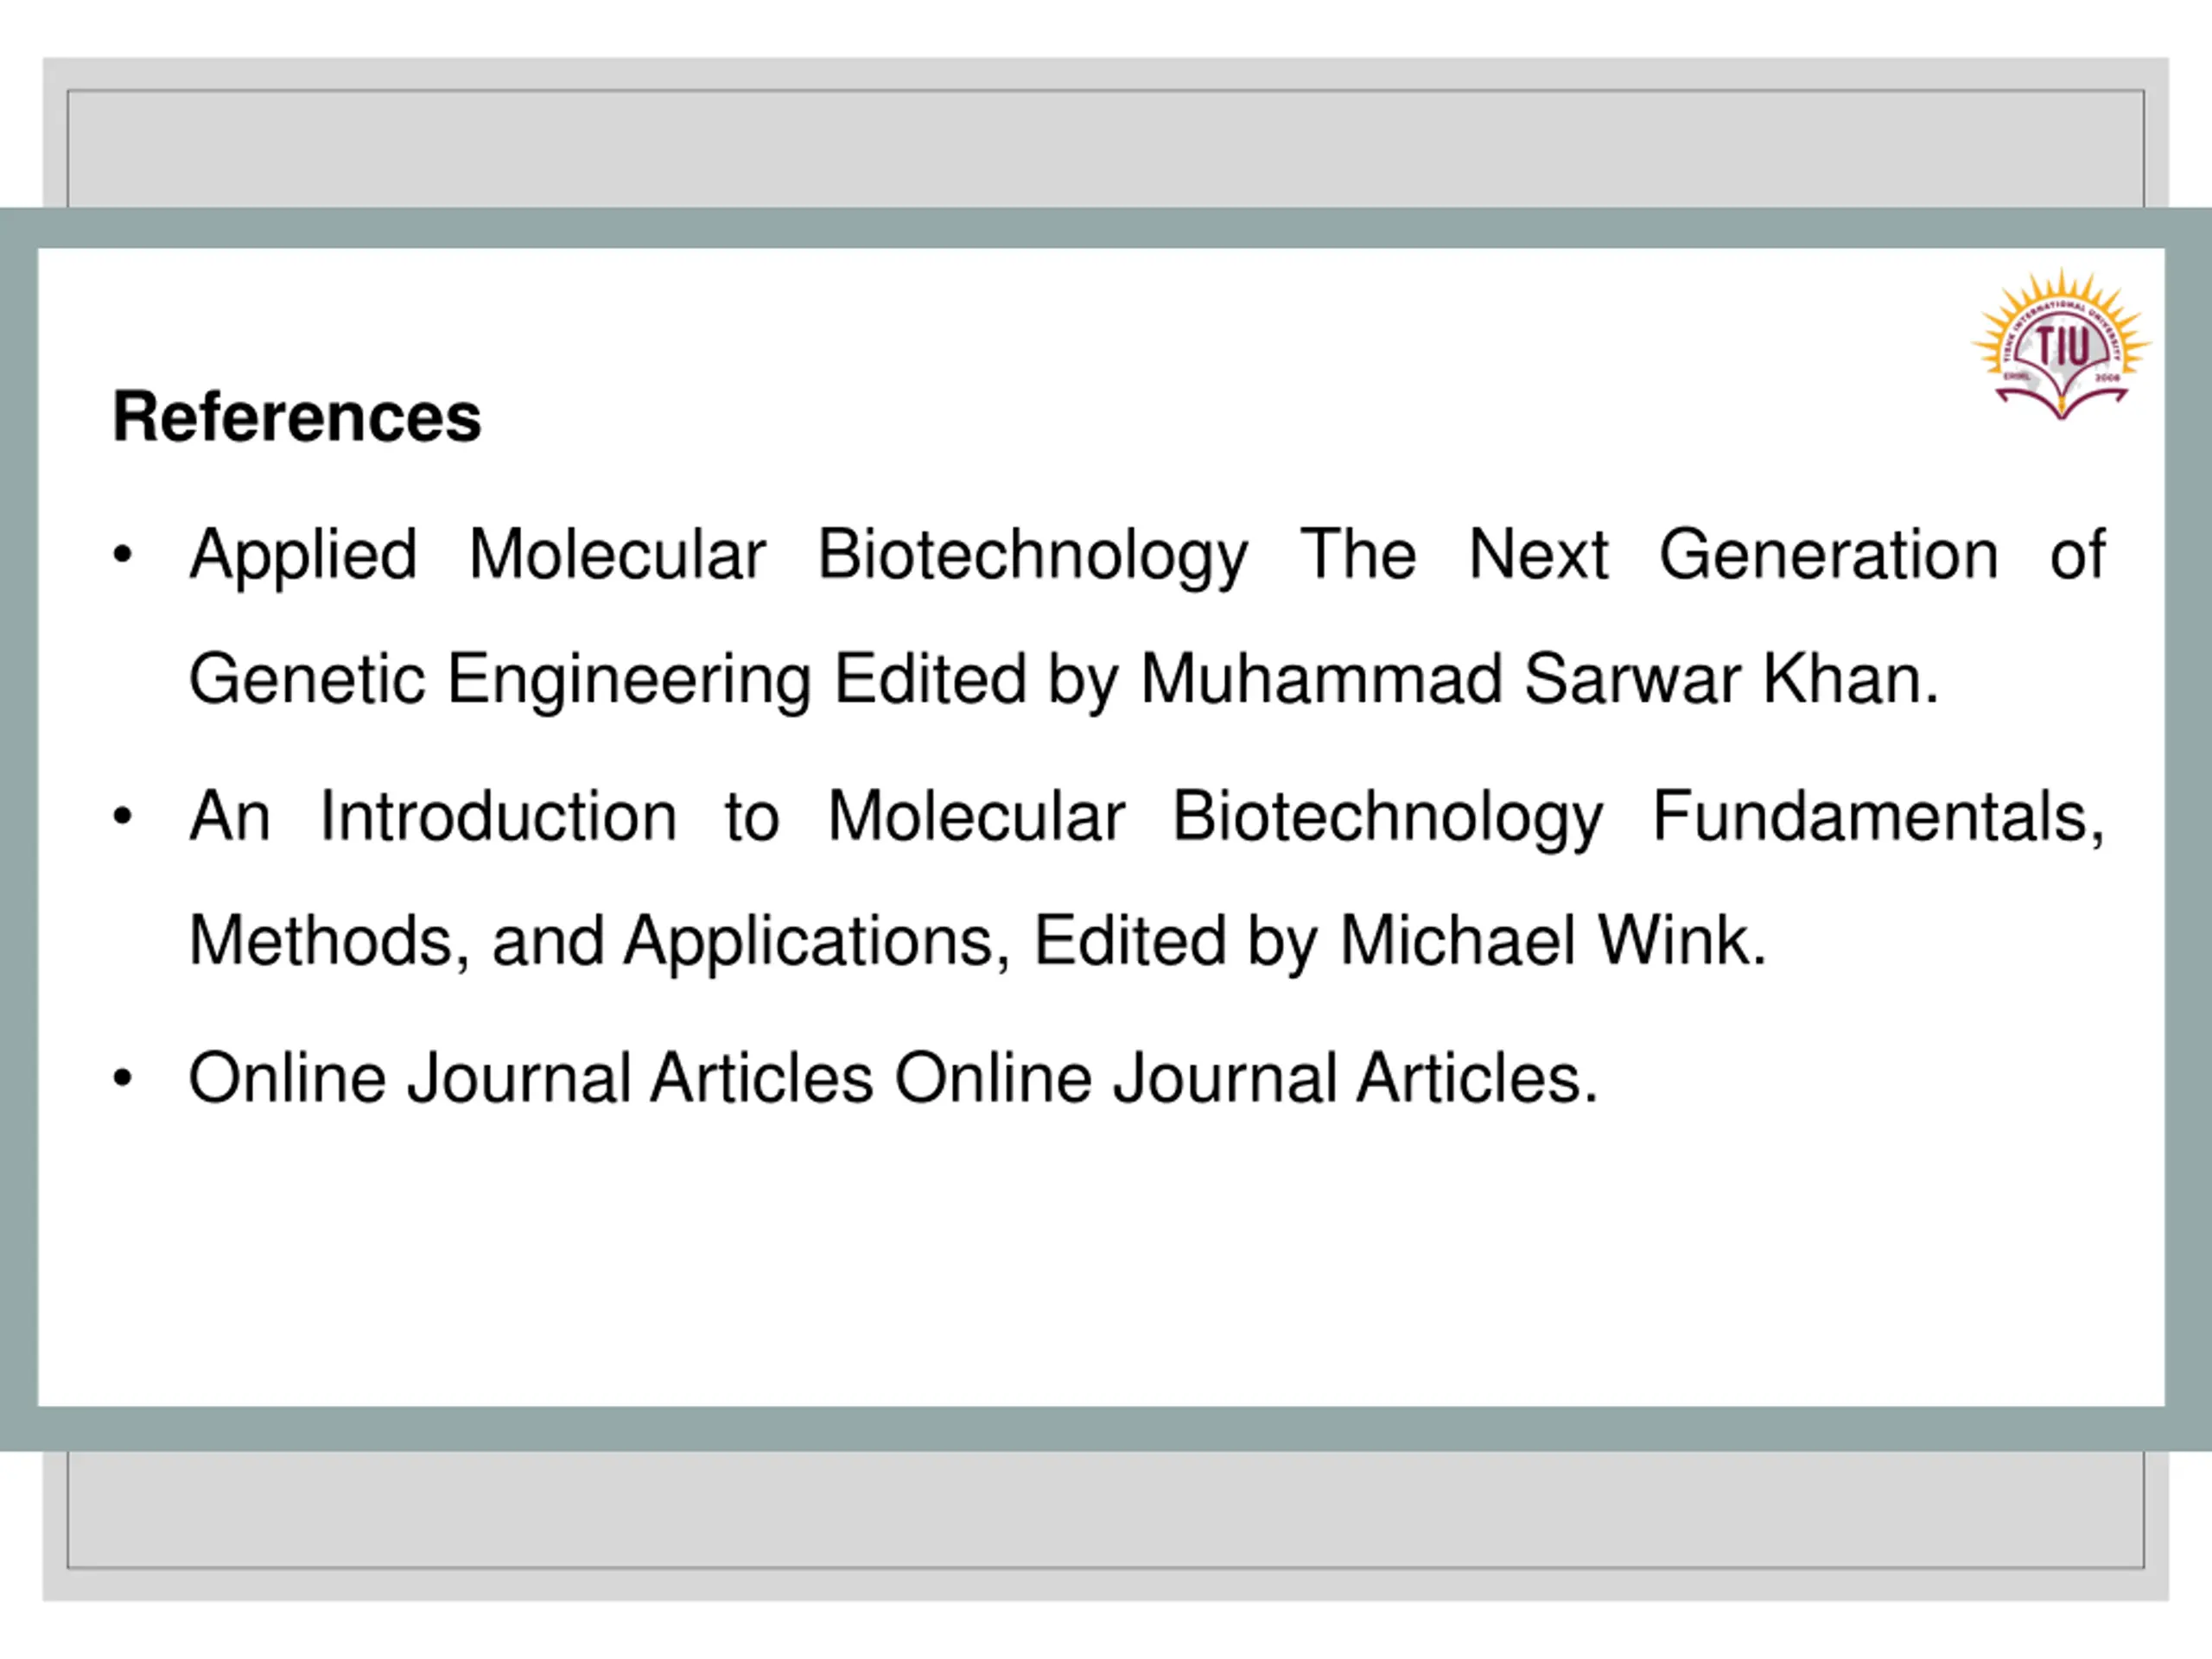Click the 'Online Journal Articles' reference line

point(894,1079)
